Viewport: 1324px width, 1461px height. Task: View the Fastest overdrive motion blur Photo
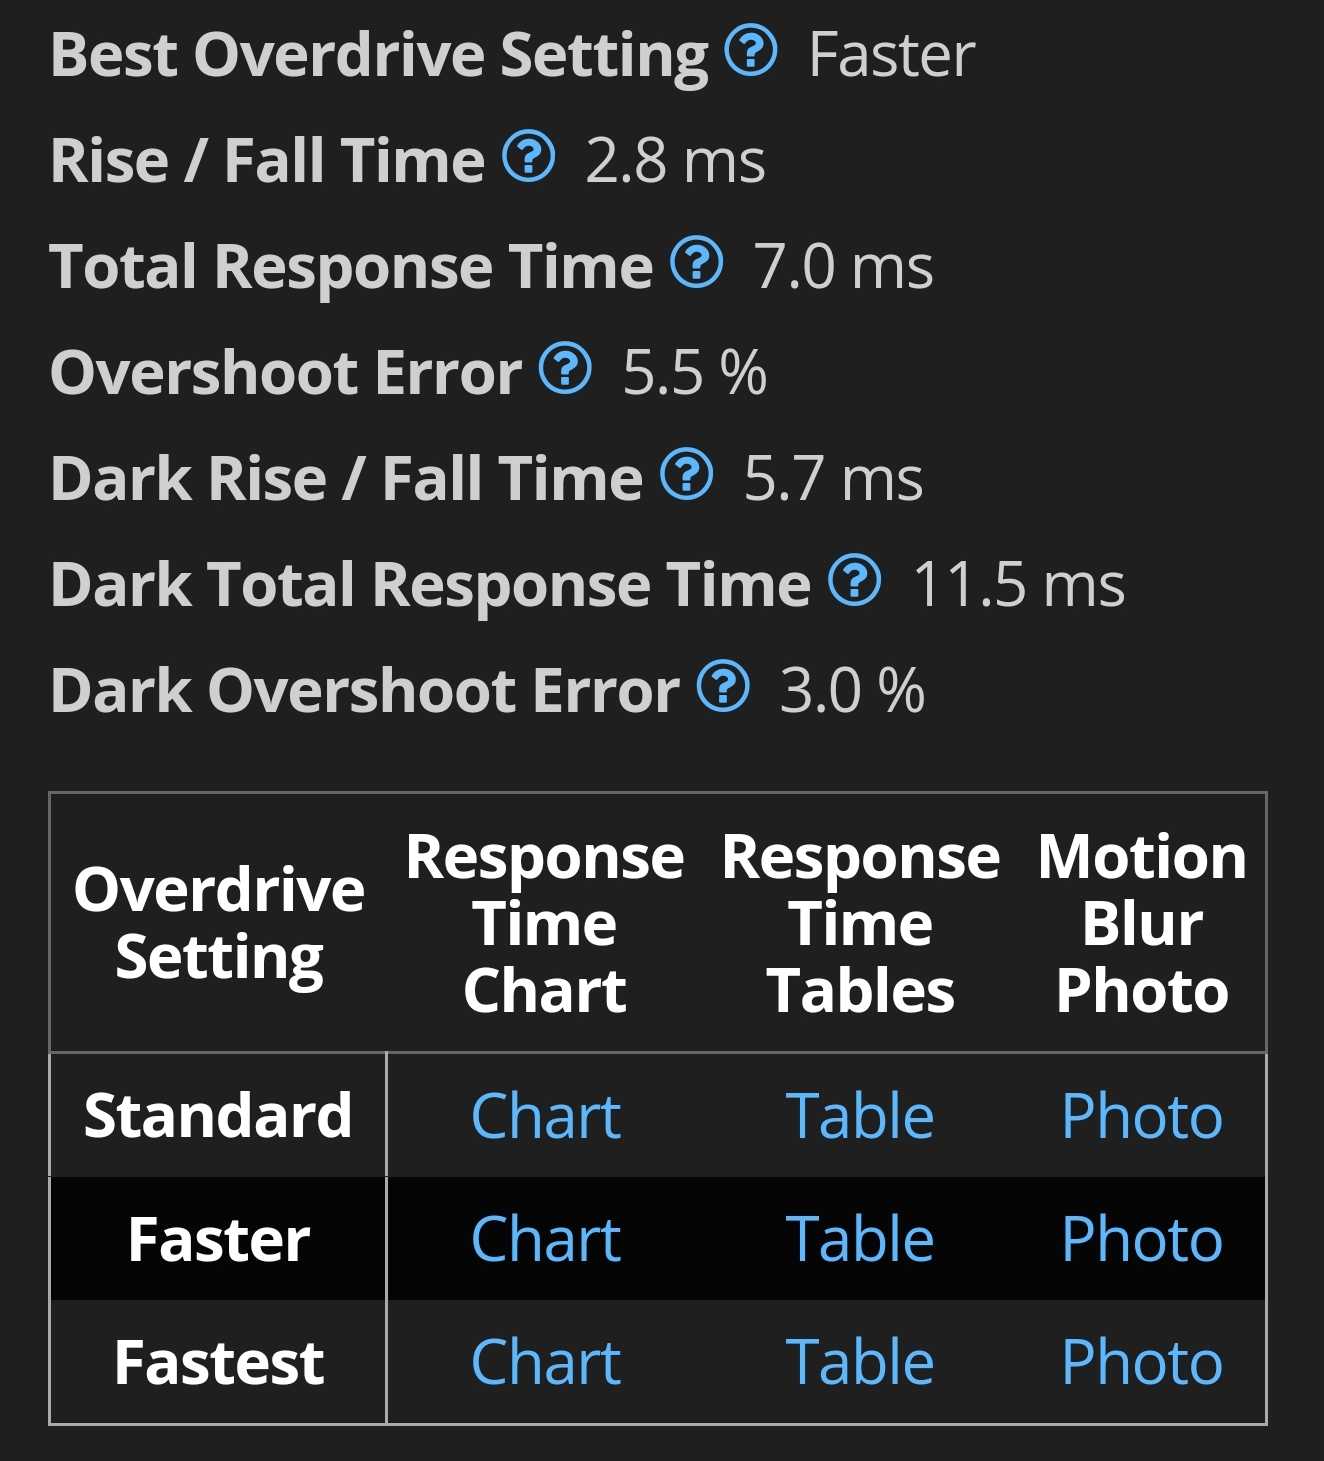(1141, 1363)
